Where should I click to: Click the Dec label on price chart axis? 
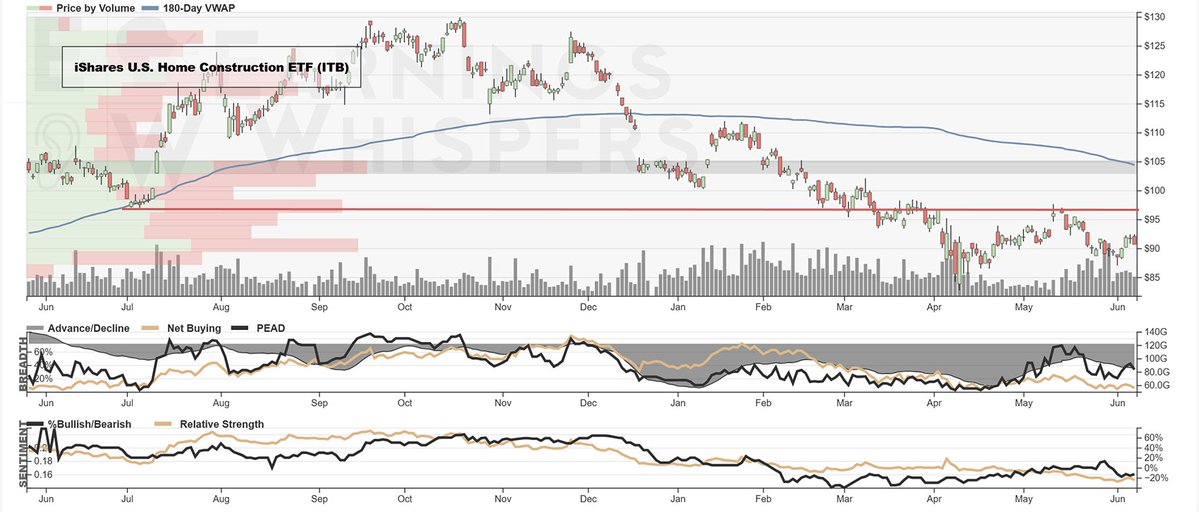point(588,307)
